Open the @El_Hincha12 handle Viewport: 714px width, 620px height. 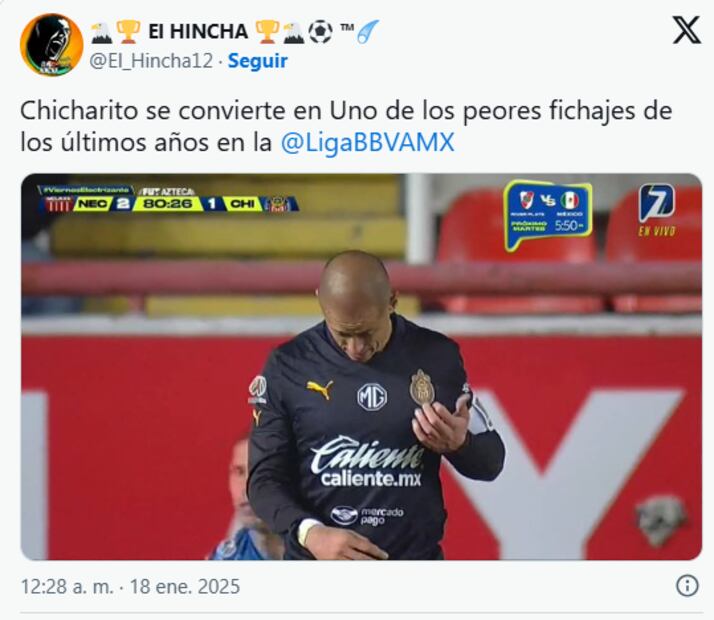coord(151,61)
